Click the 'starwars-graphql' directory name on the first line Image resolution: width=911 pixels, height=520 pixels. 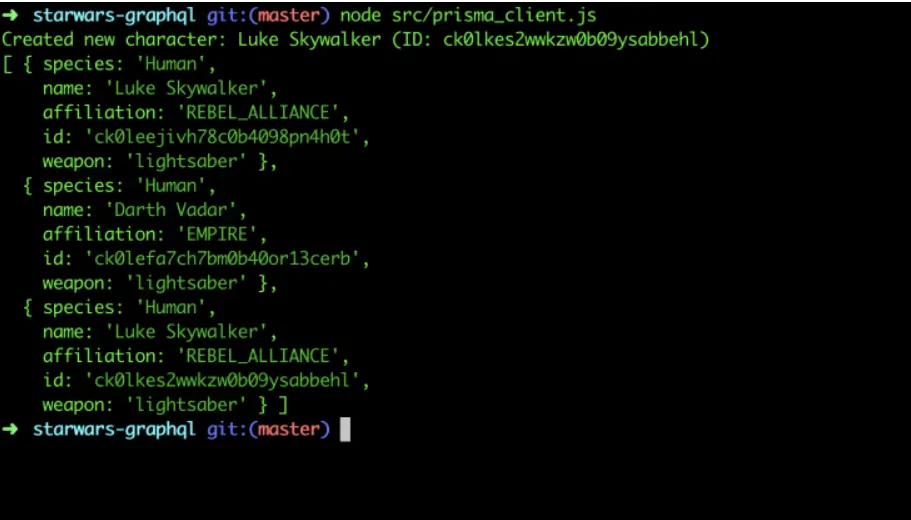pos(114,16)
